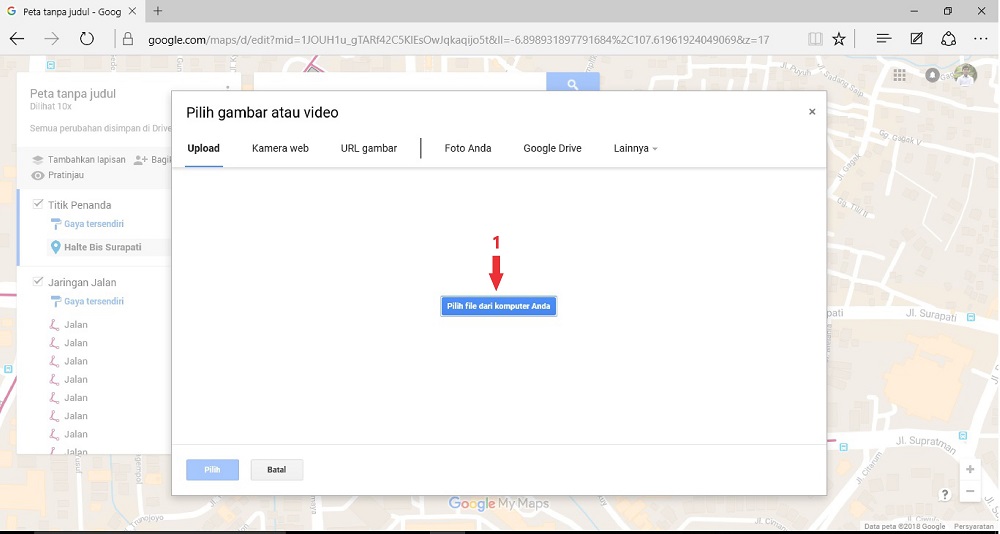Click the Titik Penanda layer name
1000x534 pixels.
tap(80, 205)
